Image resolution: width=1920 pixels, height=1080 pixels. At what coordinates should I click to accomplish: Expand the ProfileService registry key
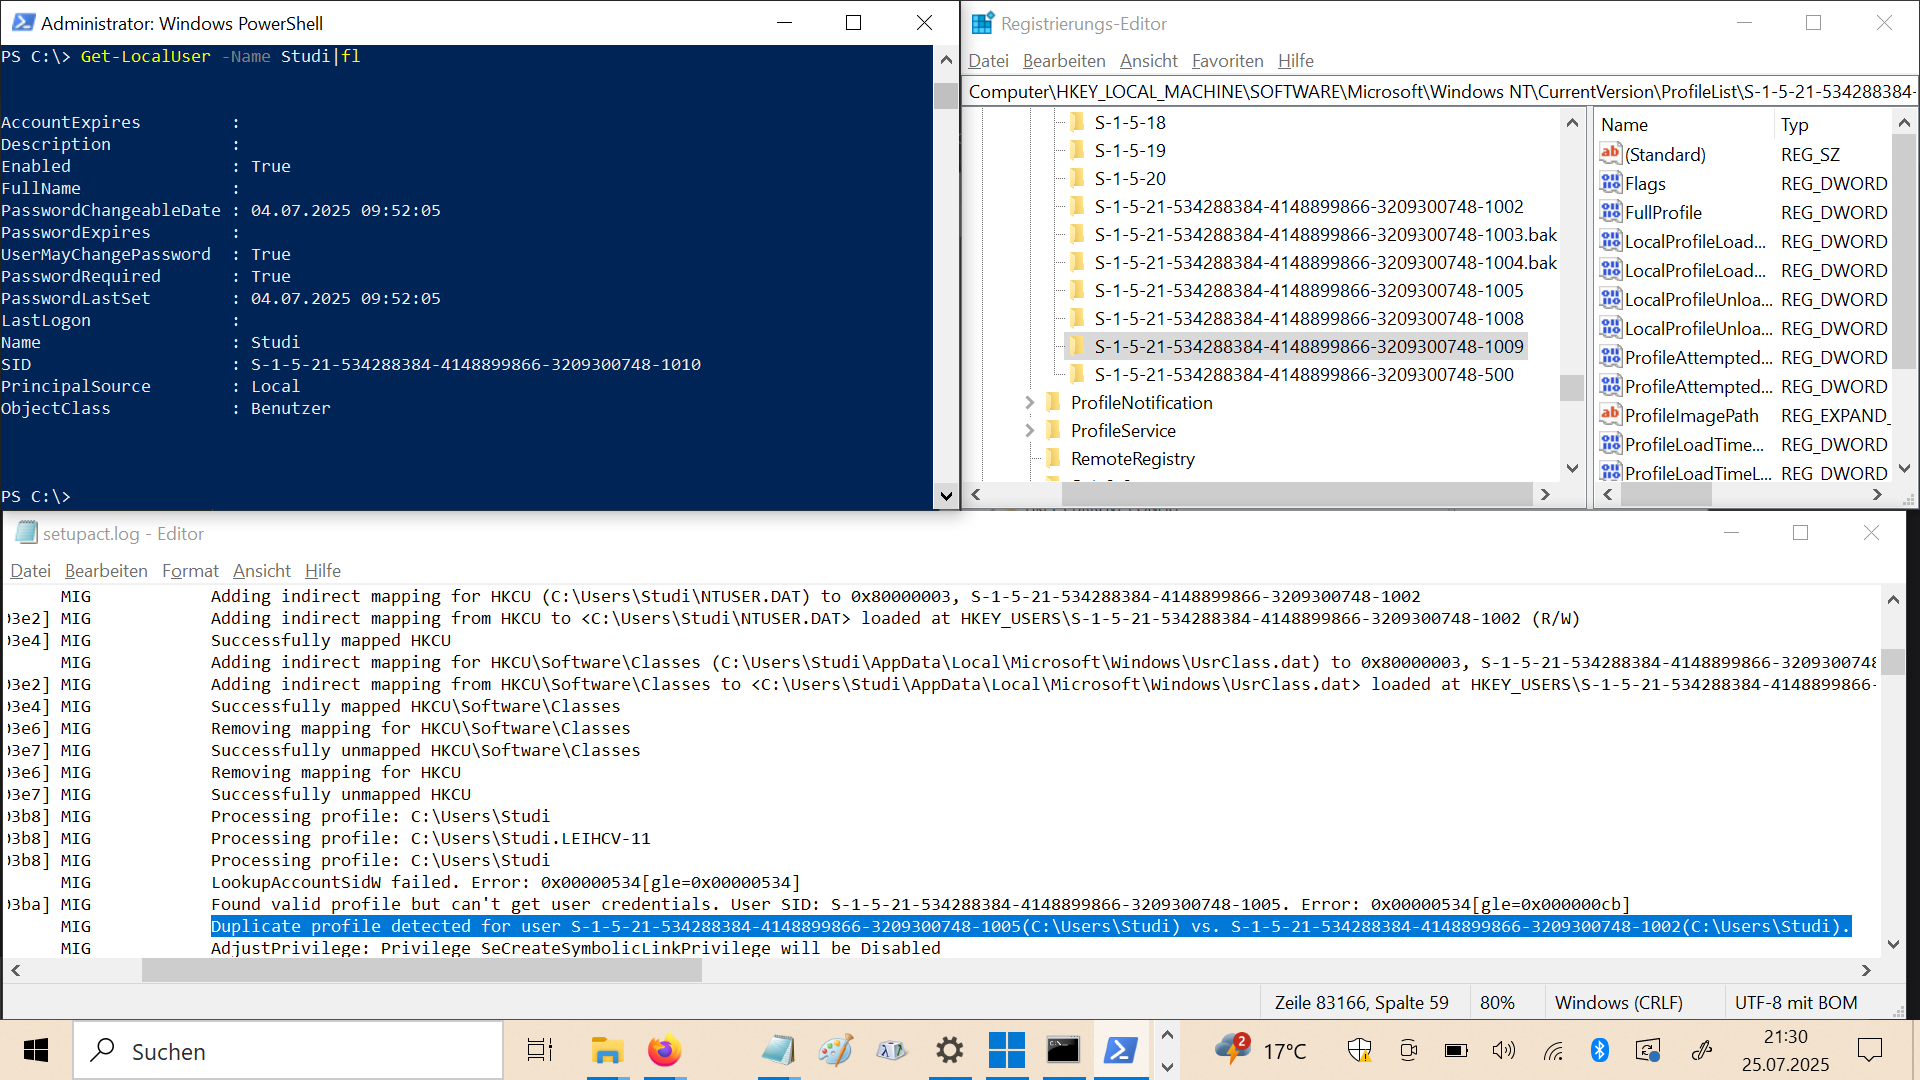[x=1029, y=430]
